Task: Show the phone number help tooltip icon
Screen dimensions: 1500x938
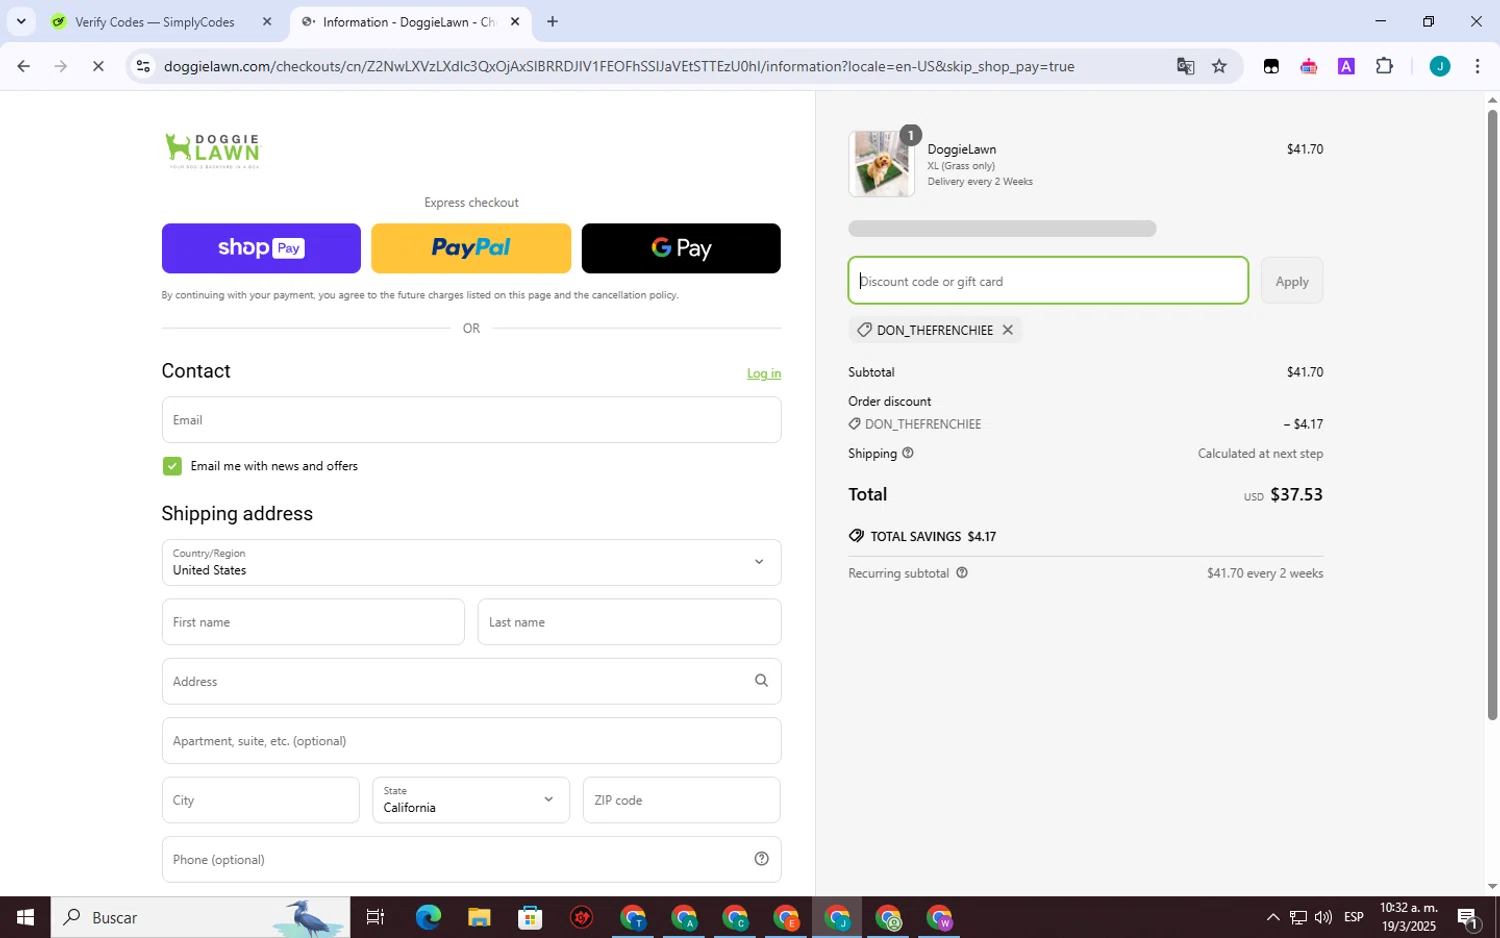Action: click(761, 859)
